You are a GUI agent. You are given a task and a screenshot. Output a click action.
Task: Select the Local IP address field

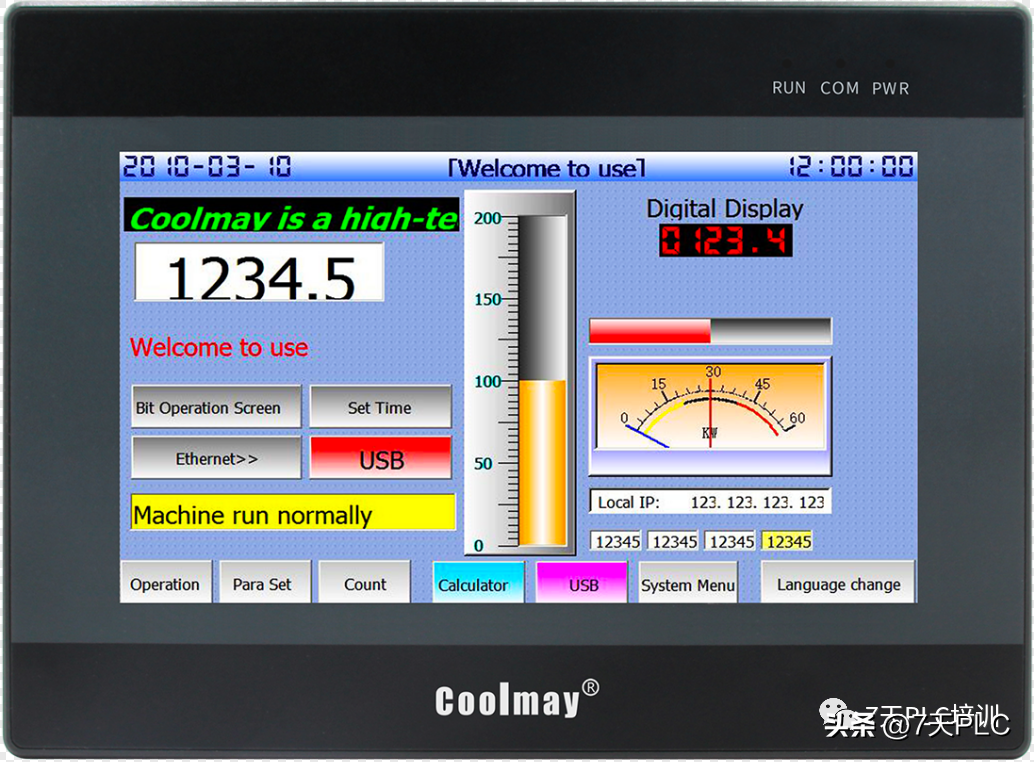pyautogui.click(x=710, y=502)
